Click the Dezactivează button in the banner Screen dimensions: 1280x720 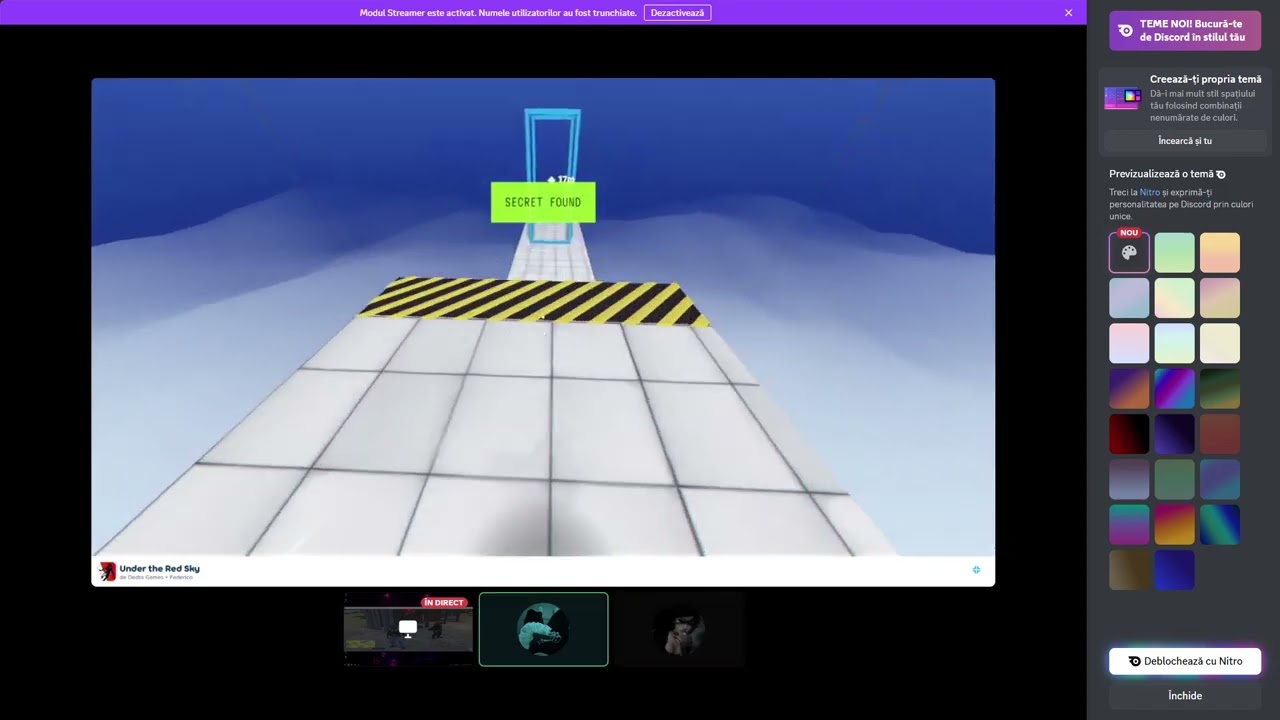(x=677, y=13)
